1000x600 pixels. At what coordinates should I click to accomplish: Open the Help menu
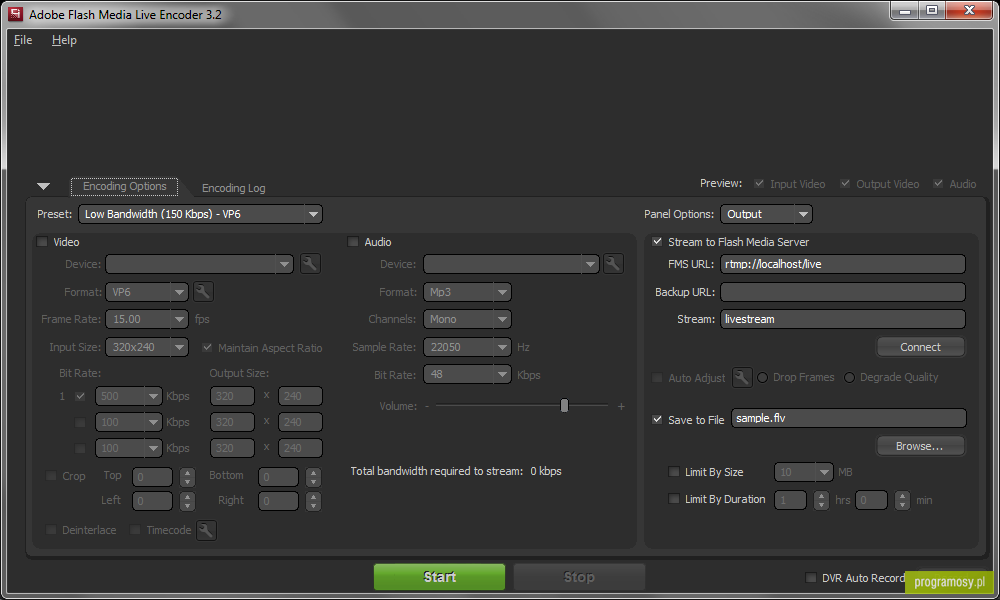pyautogui.click(x=64, y=40)
